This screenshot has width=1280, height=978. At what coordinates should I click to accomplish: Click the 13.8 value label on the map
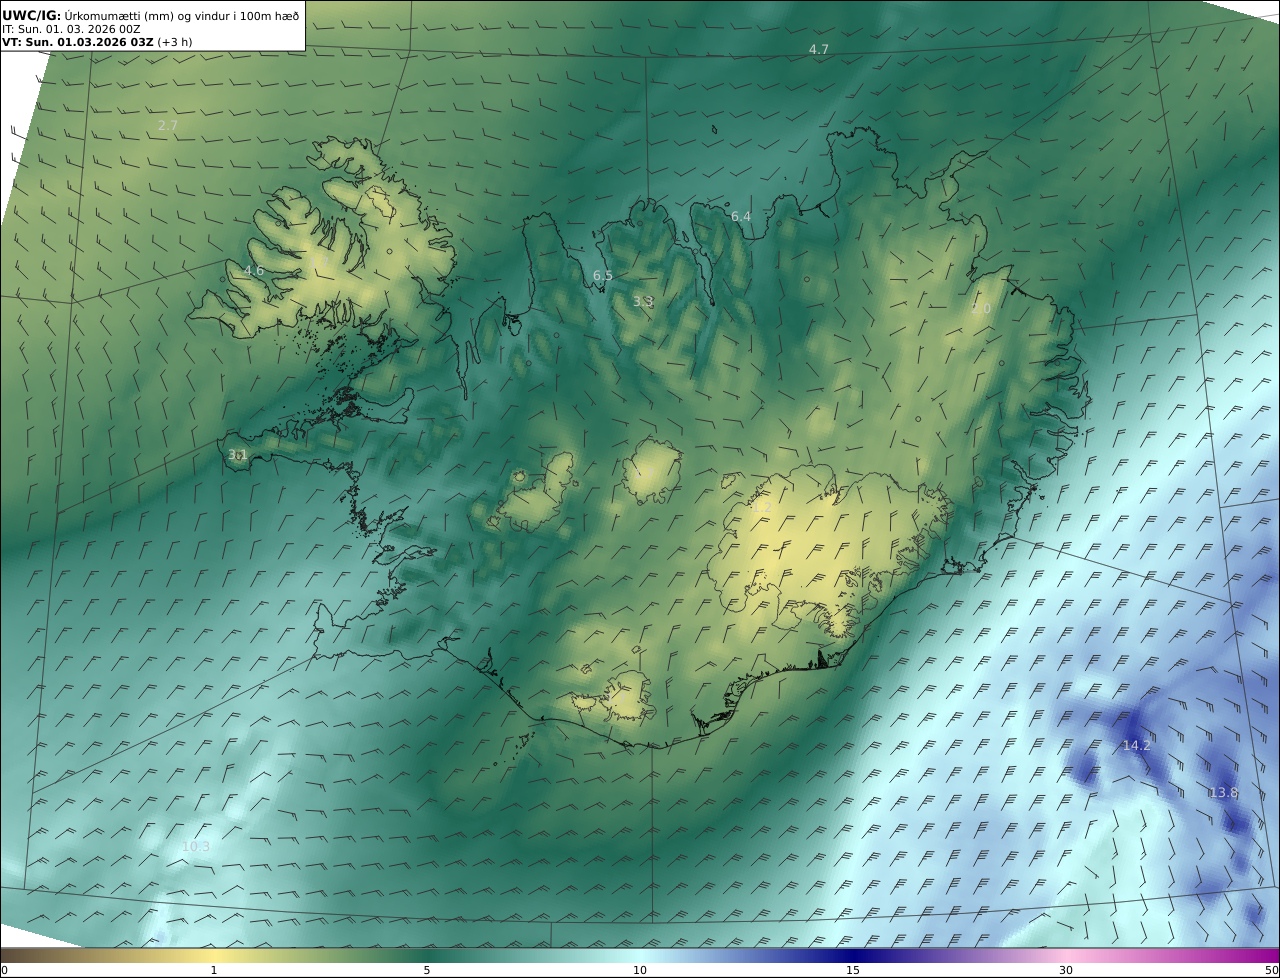point(1223,792)
